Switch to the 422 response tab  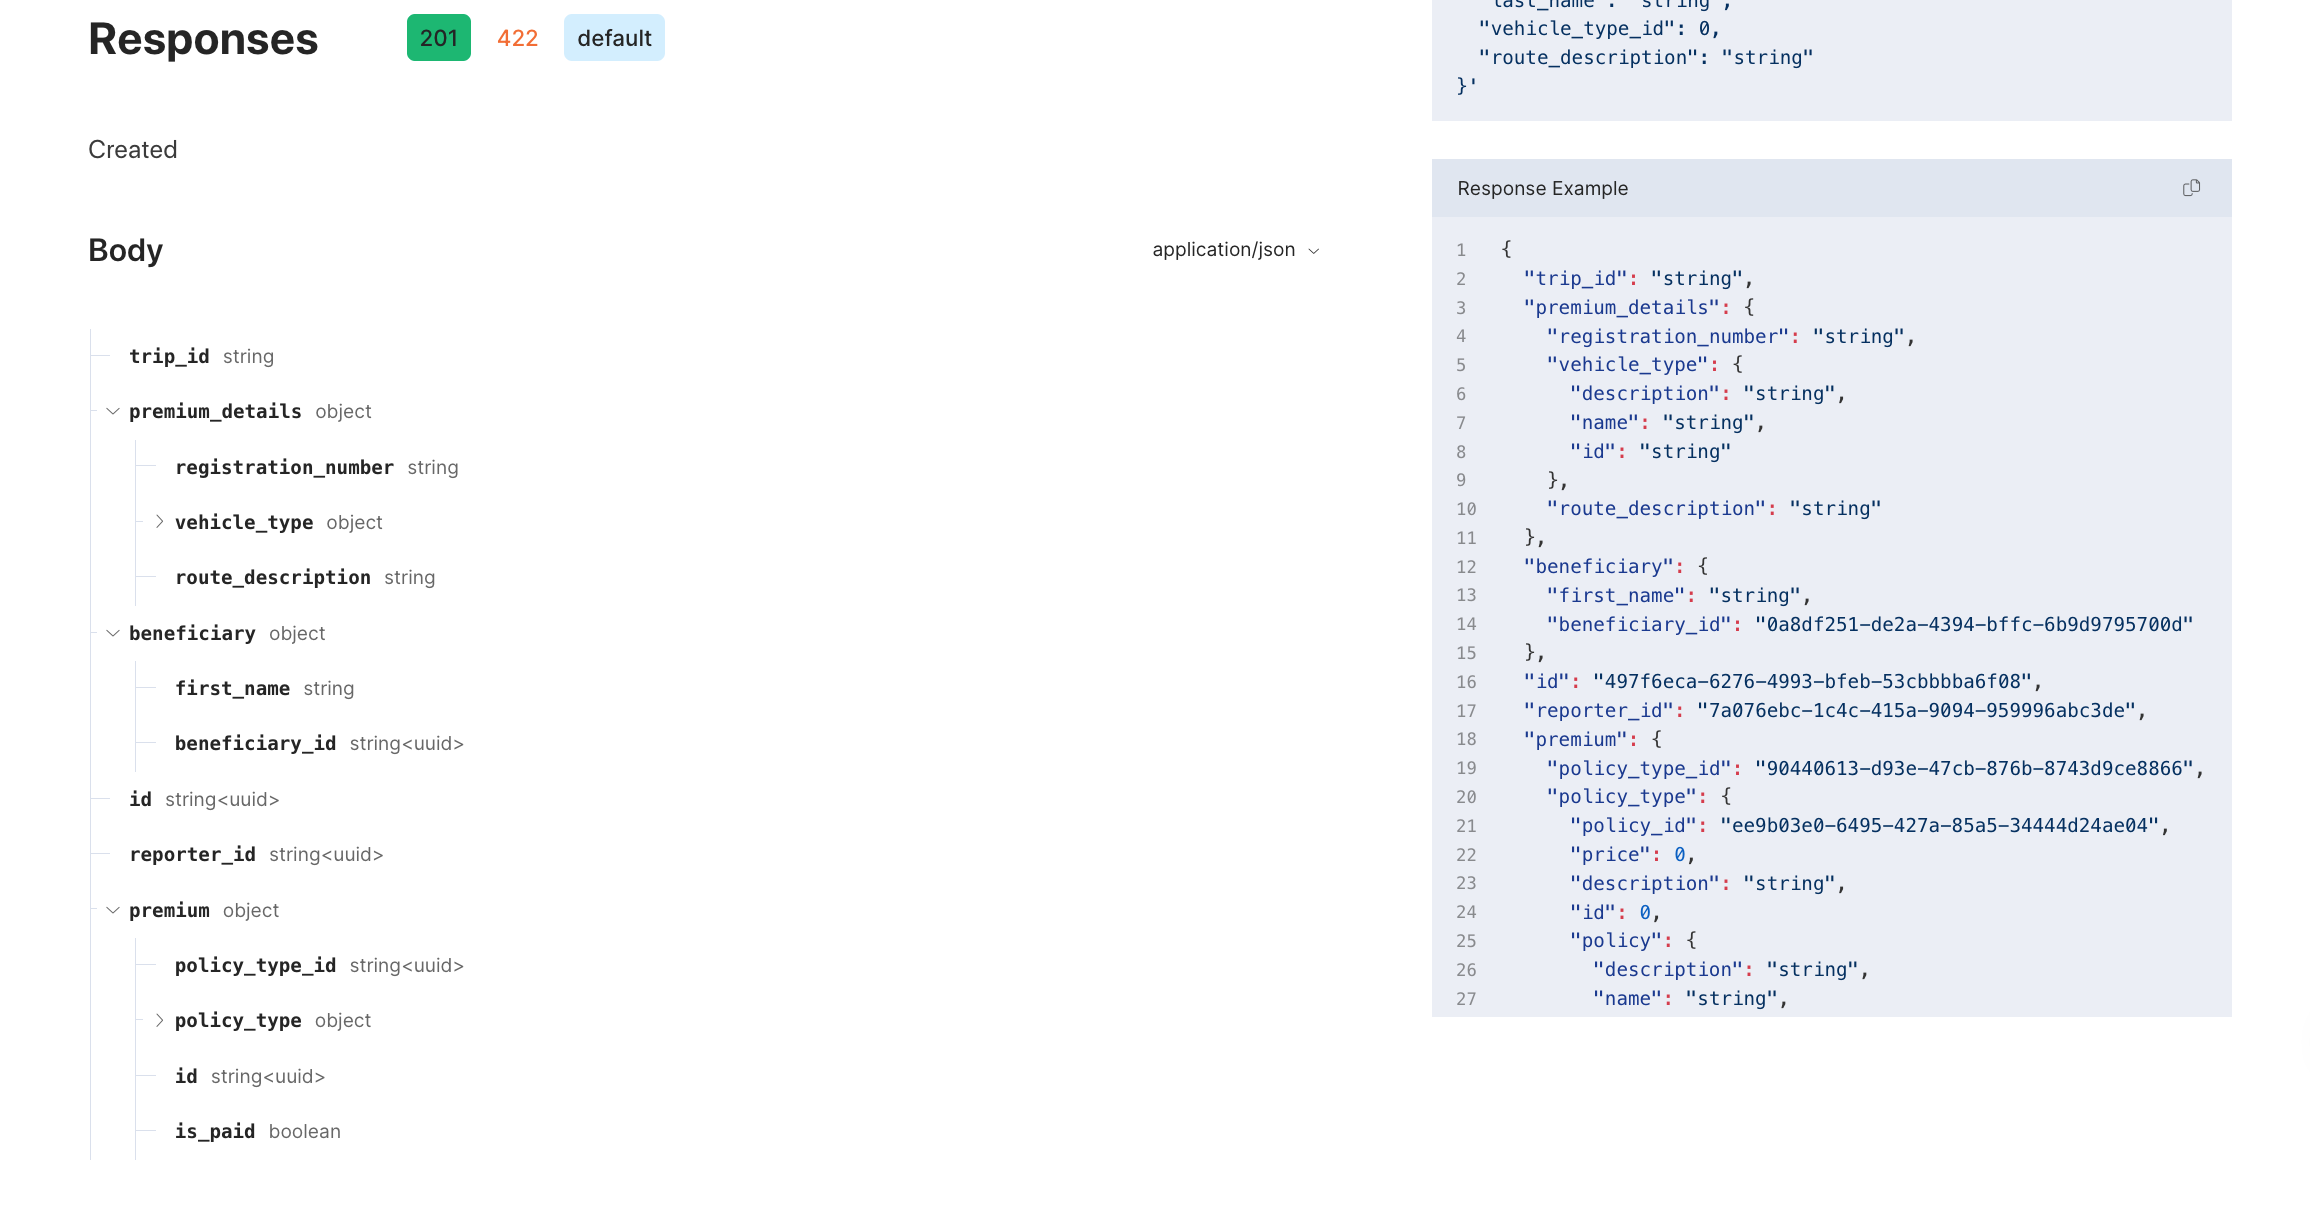(x=517, y=38)
